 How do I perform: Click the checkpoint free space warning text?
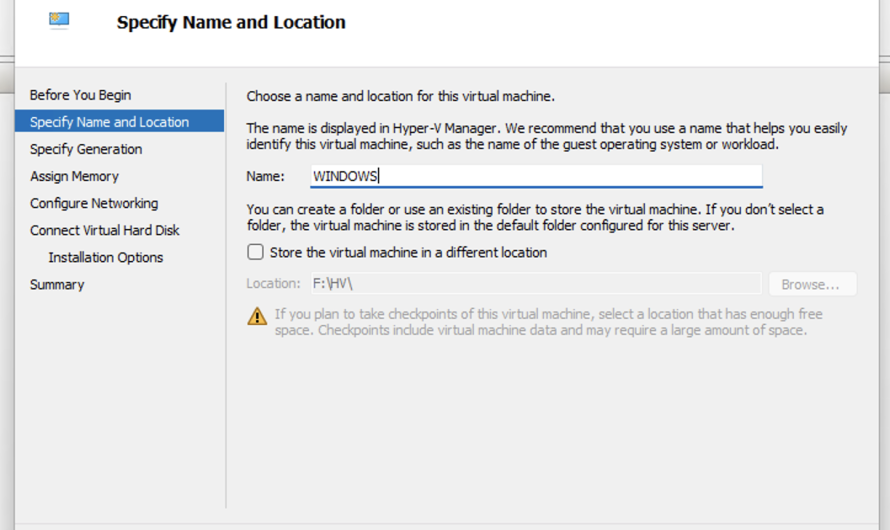(x=548, y=322)
